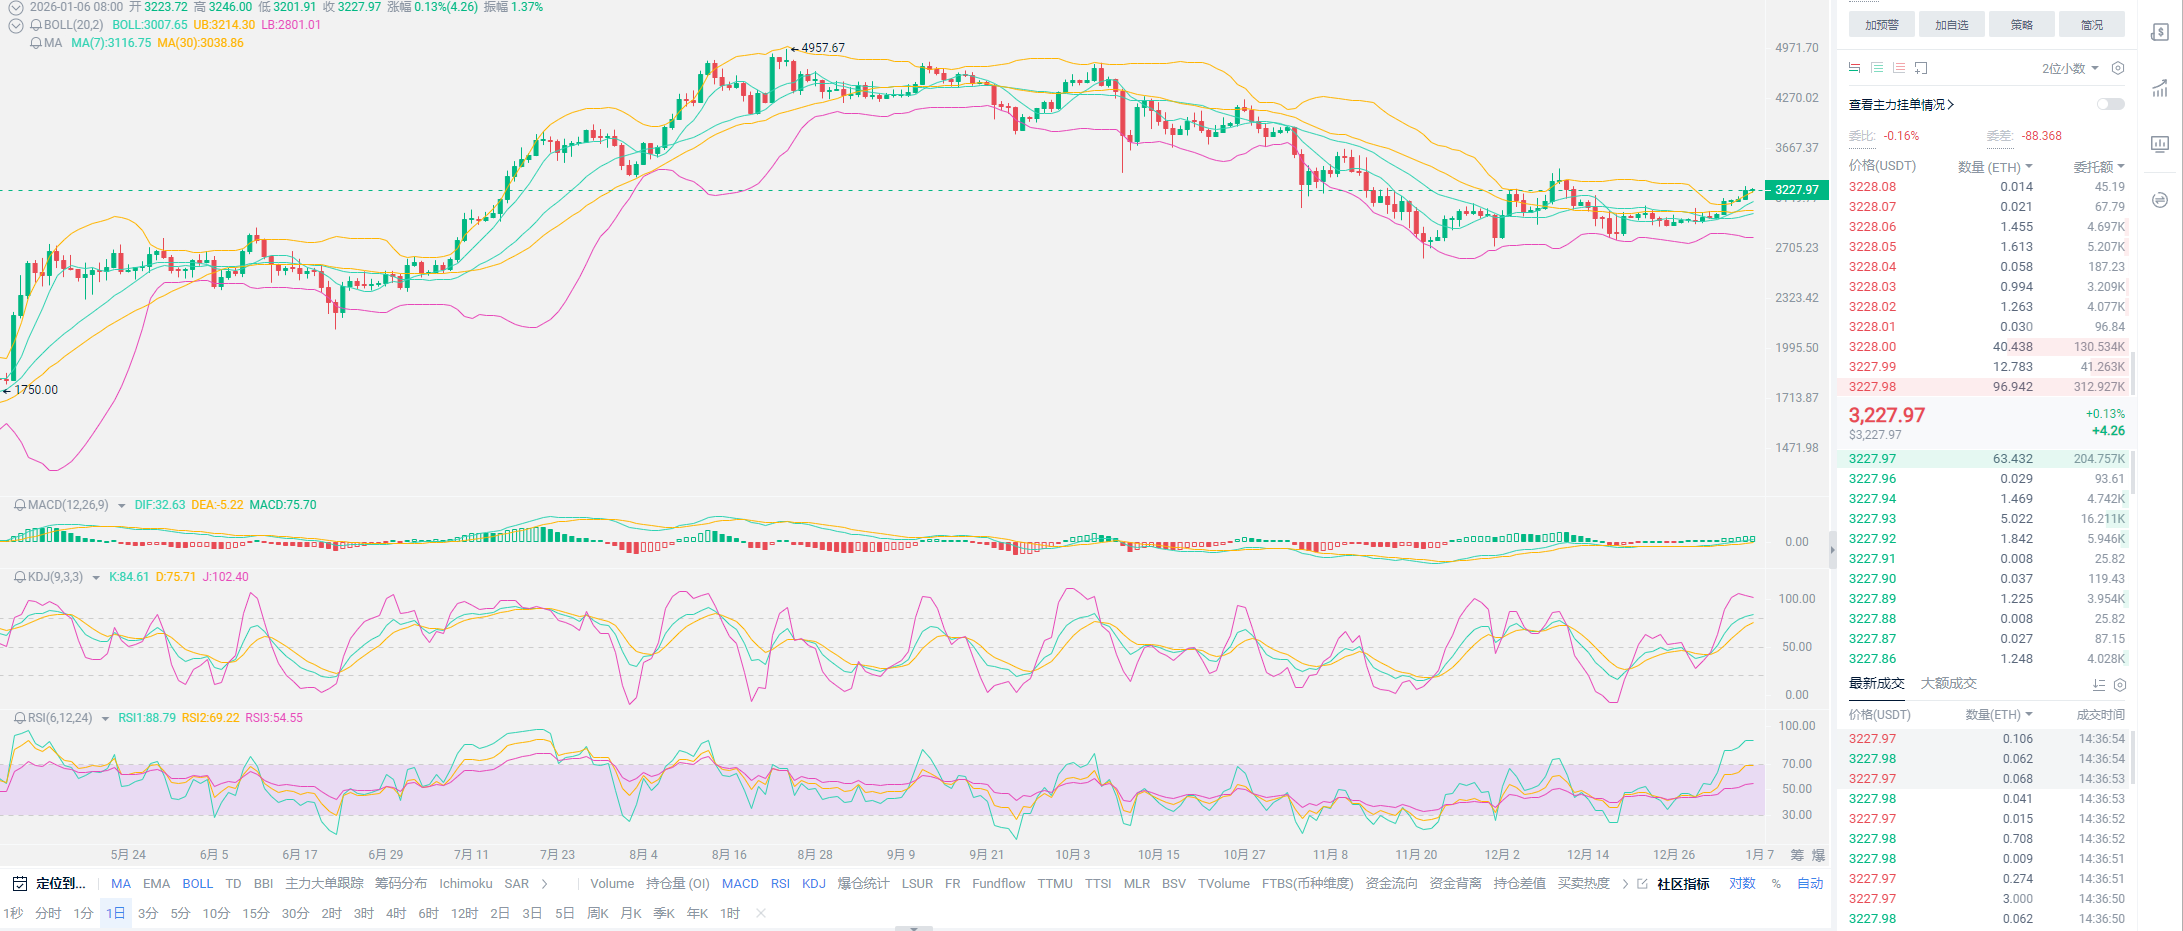This screenshot has height=931, width=2183.
Task: Click the 加自选 button
Action: coord(1951,25)
